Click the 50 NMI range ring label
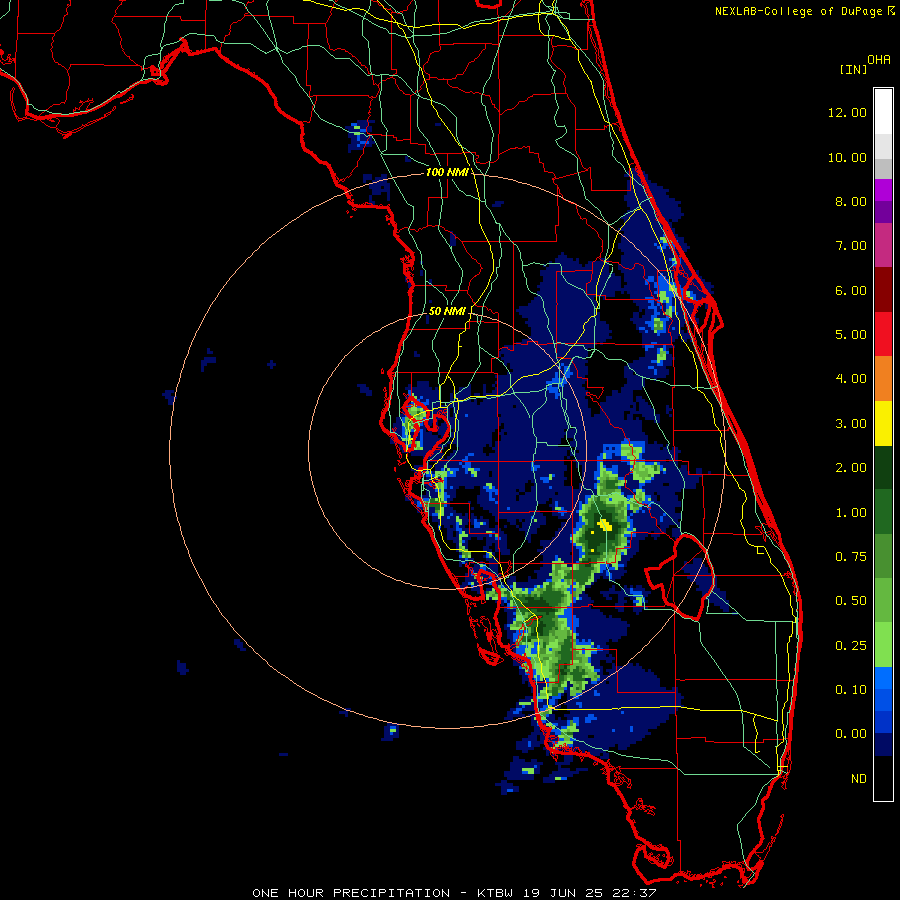 pos(447,311)
